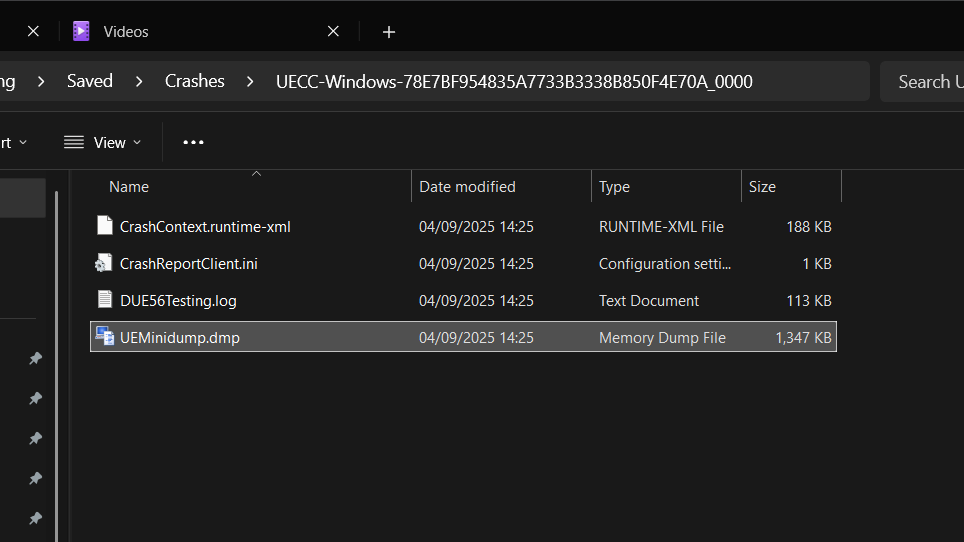Click the RUNTIME-XML File type cell

pos(661,227)
